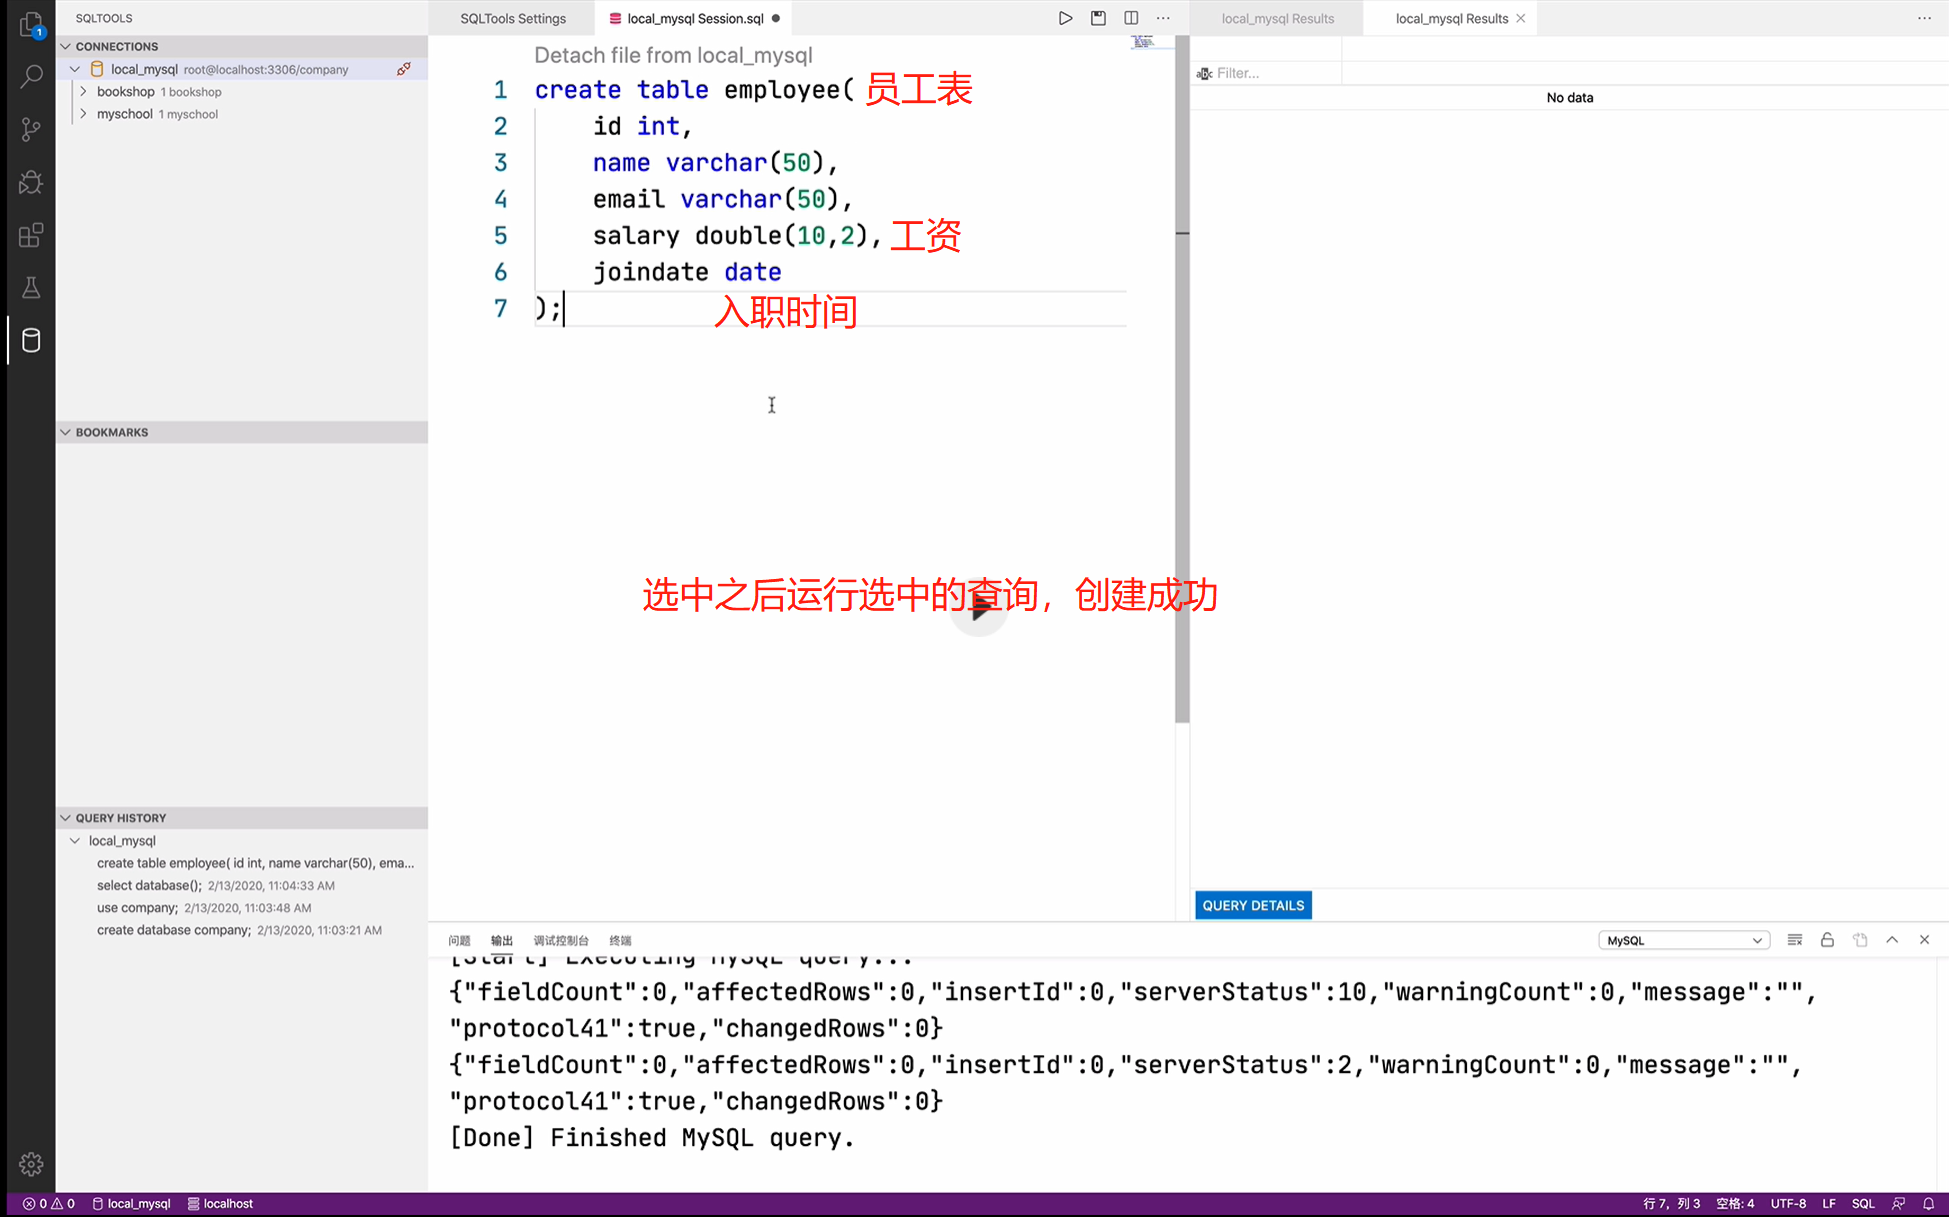Click the 空格: 4 indentation indicator
Viewport: 1949px width, 1217px height.
pos(1735,1204)
